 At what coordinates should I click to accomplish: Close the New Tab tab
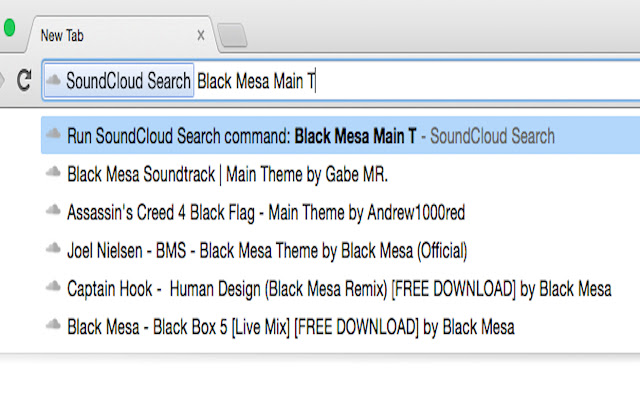click(201, 35)
